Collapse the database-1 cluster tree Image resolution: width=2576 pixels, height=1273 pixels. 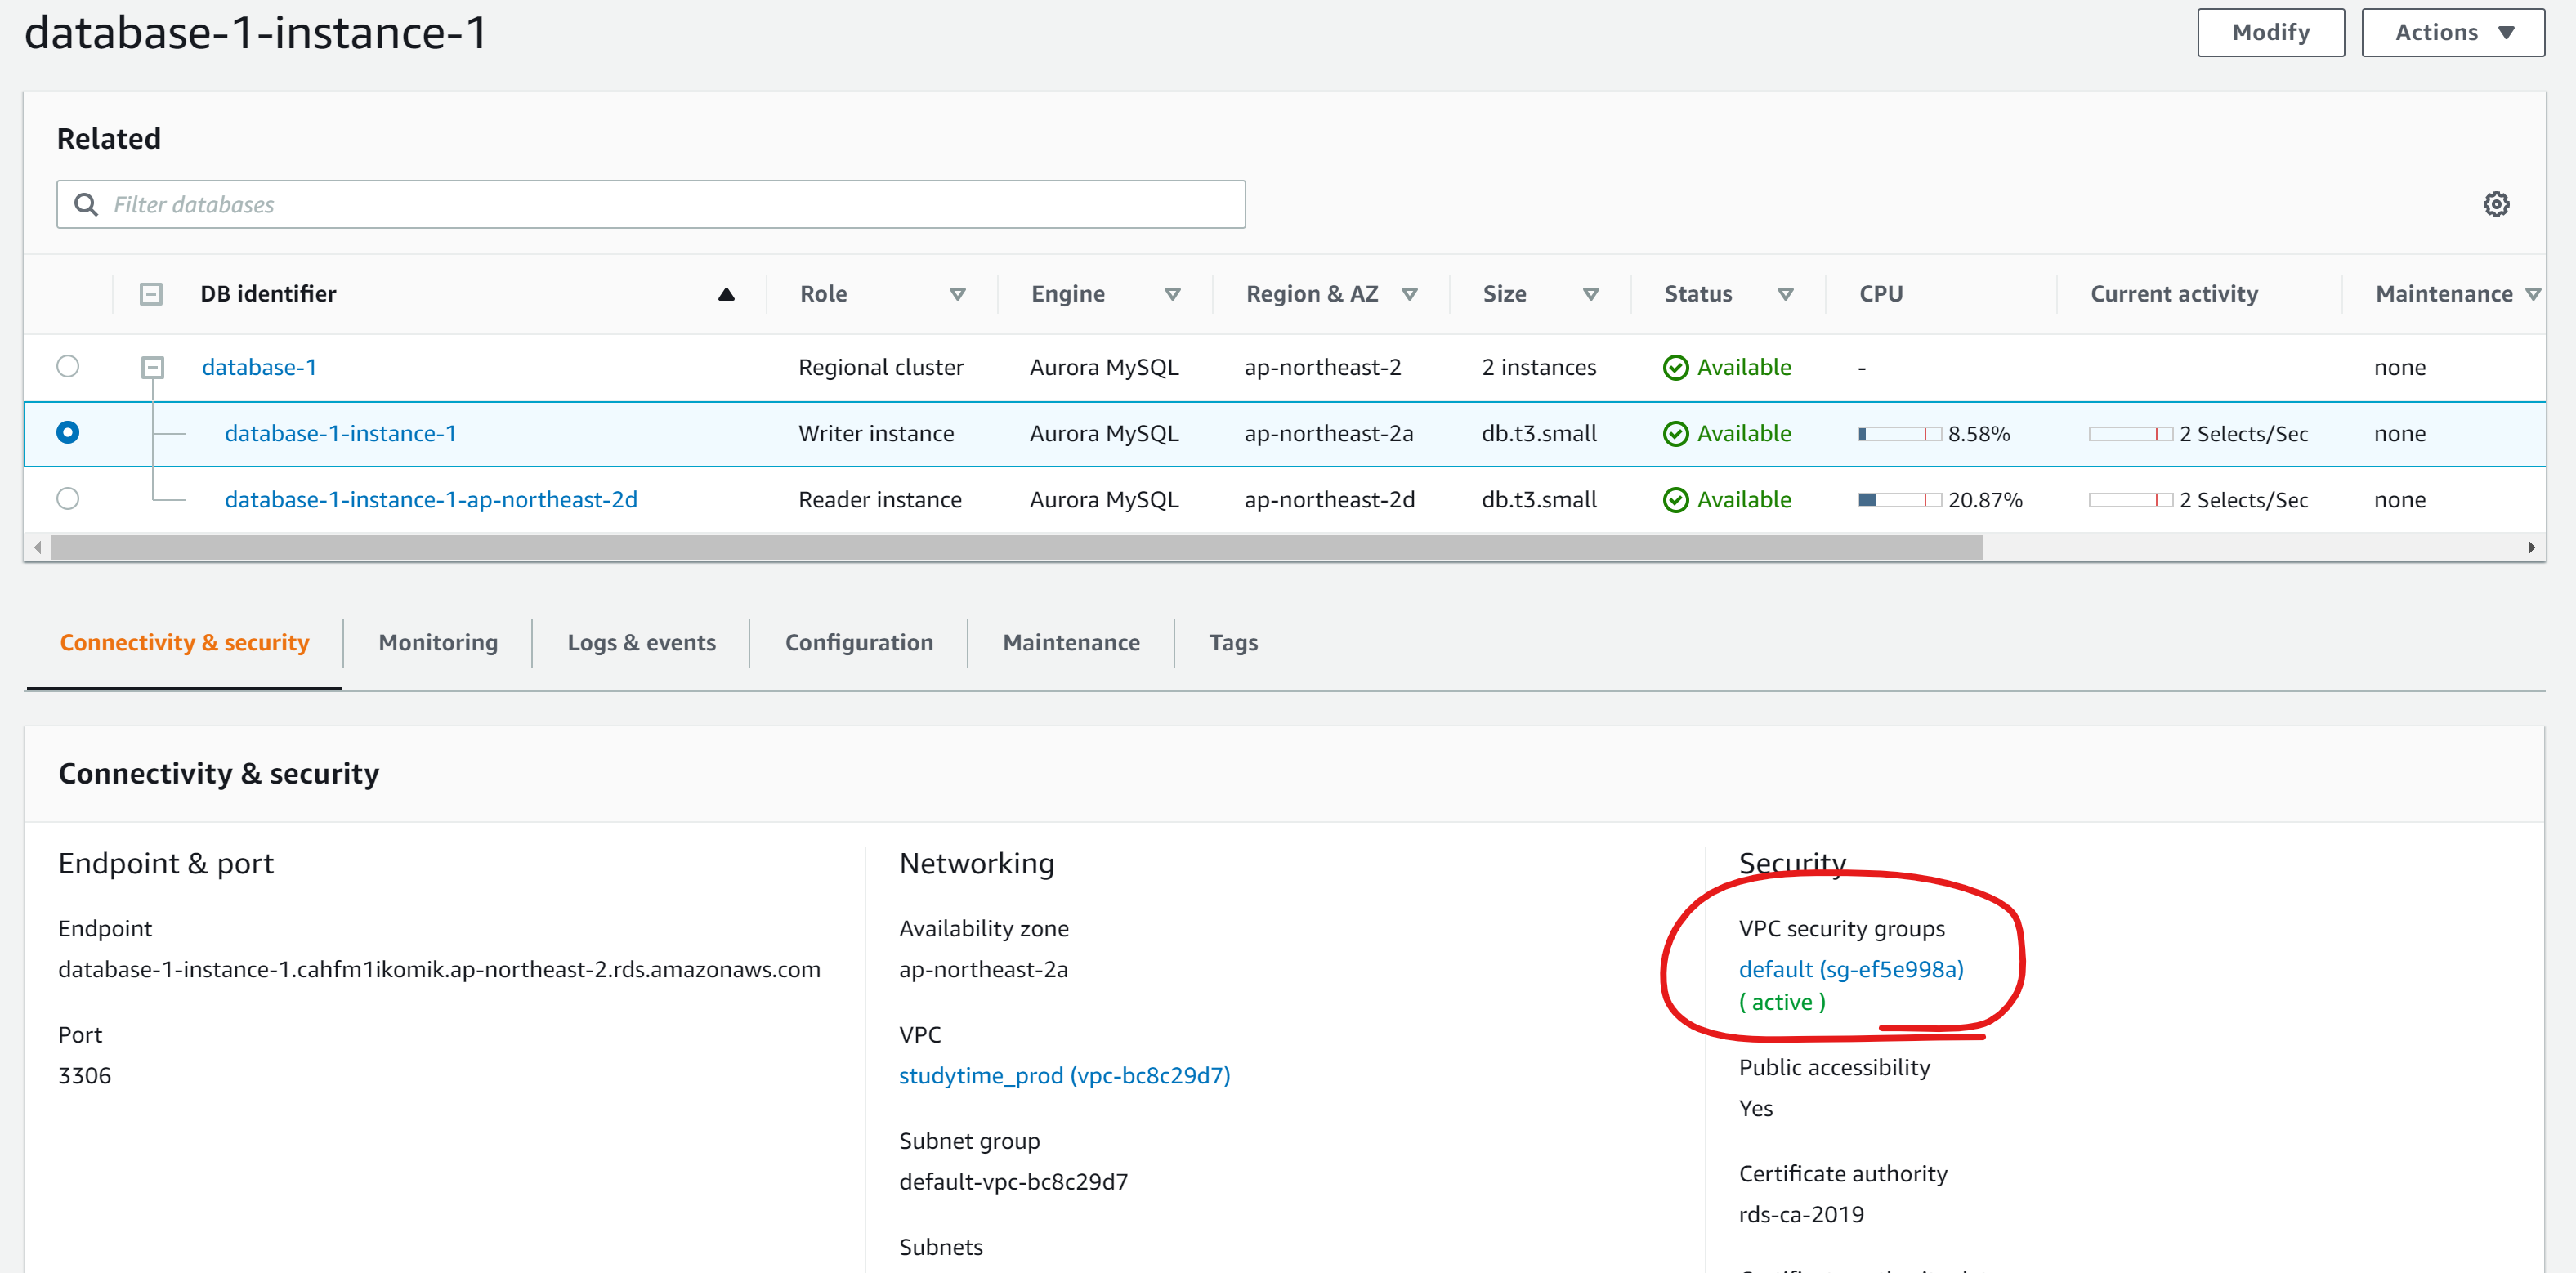point(152,367)
